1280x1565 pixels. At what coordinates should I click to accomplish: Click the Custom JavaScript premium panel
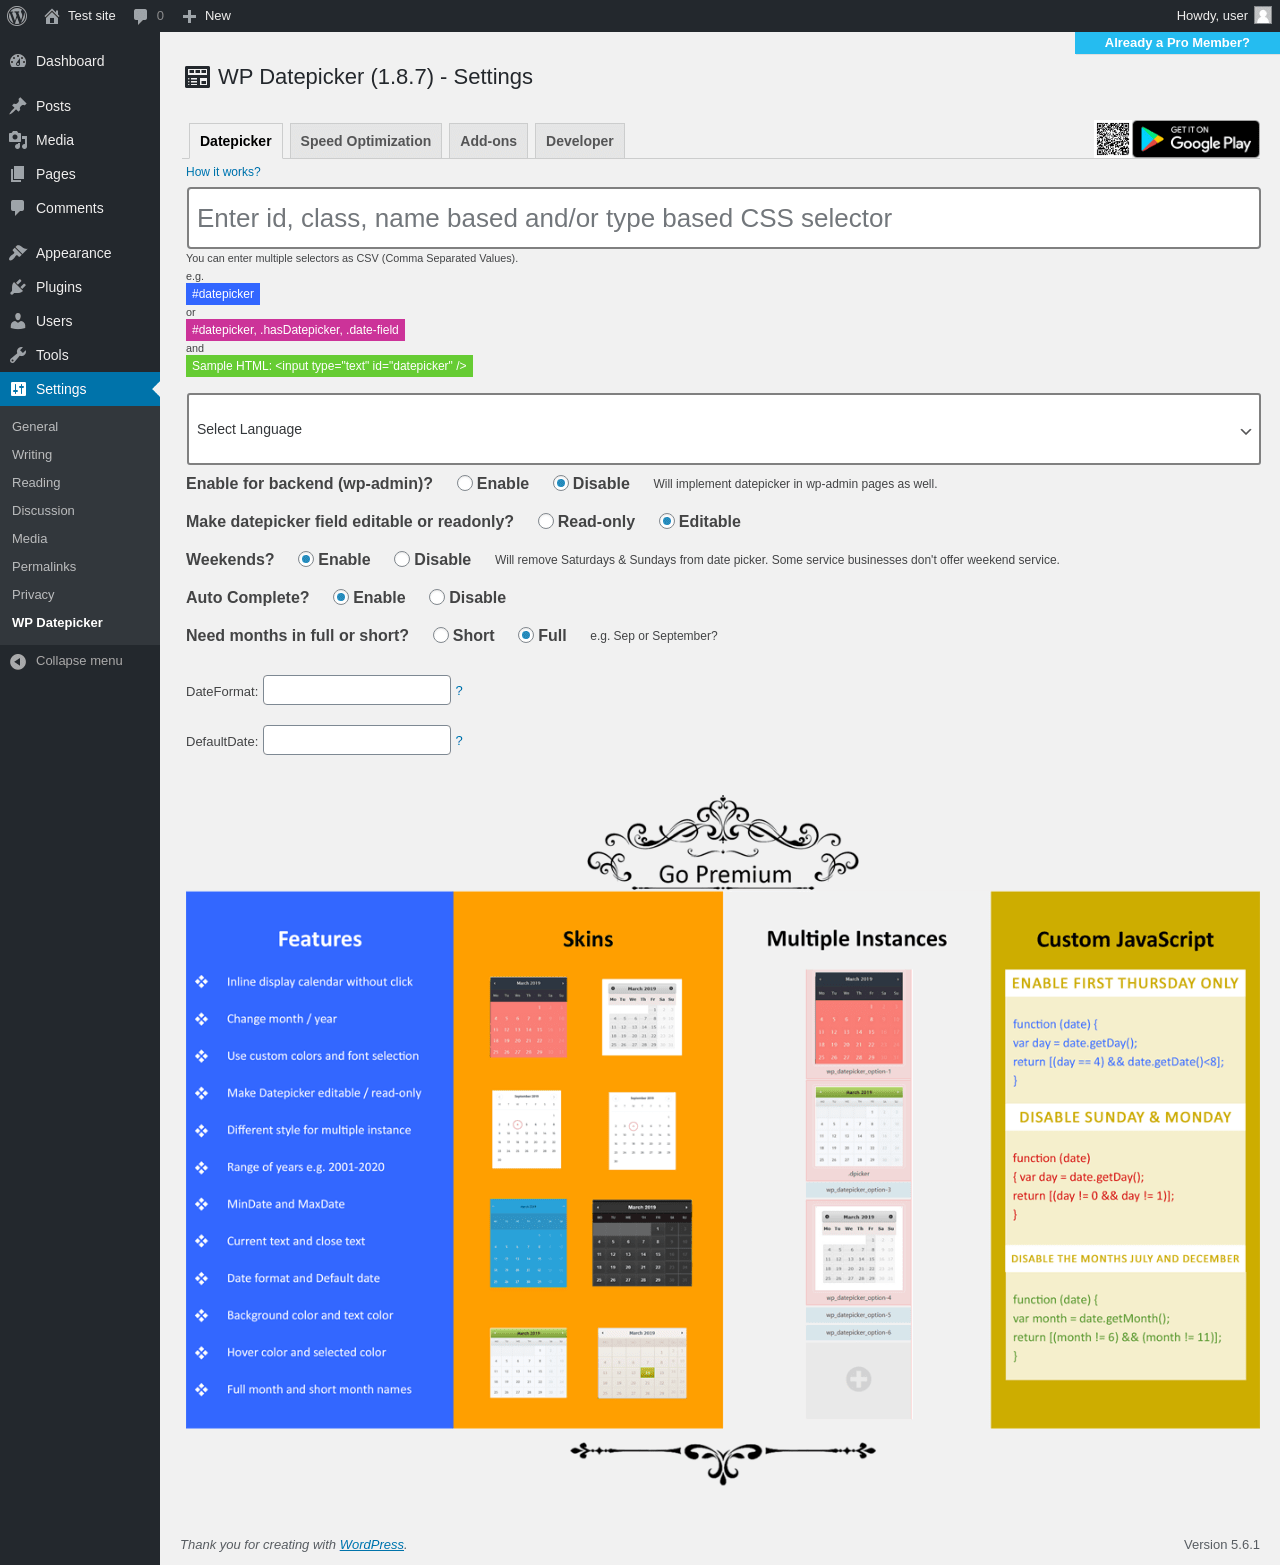(x=1125, y=1160)
